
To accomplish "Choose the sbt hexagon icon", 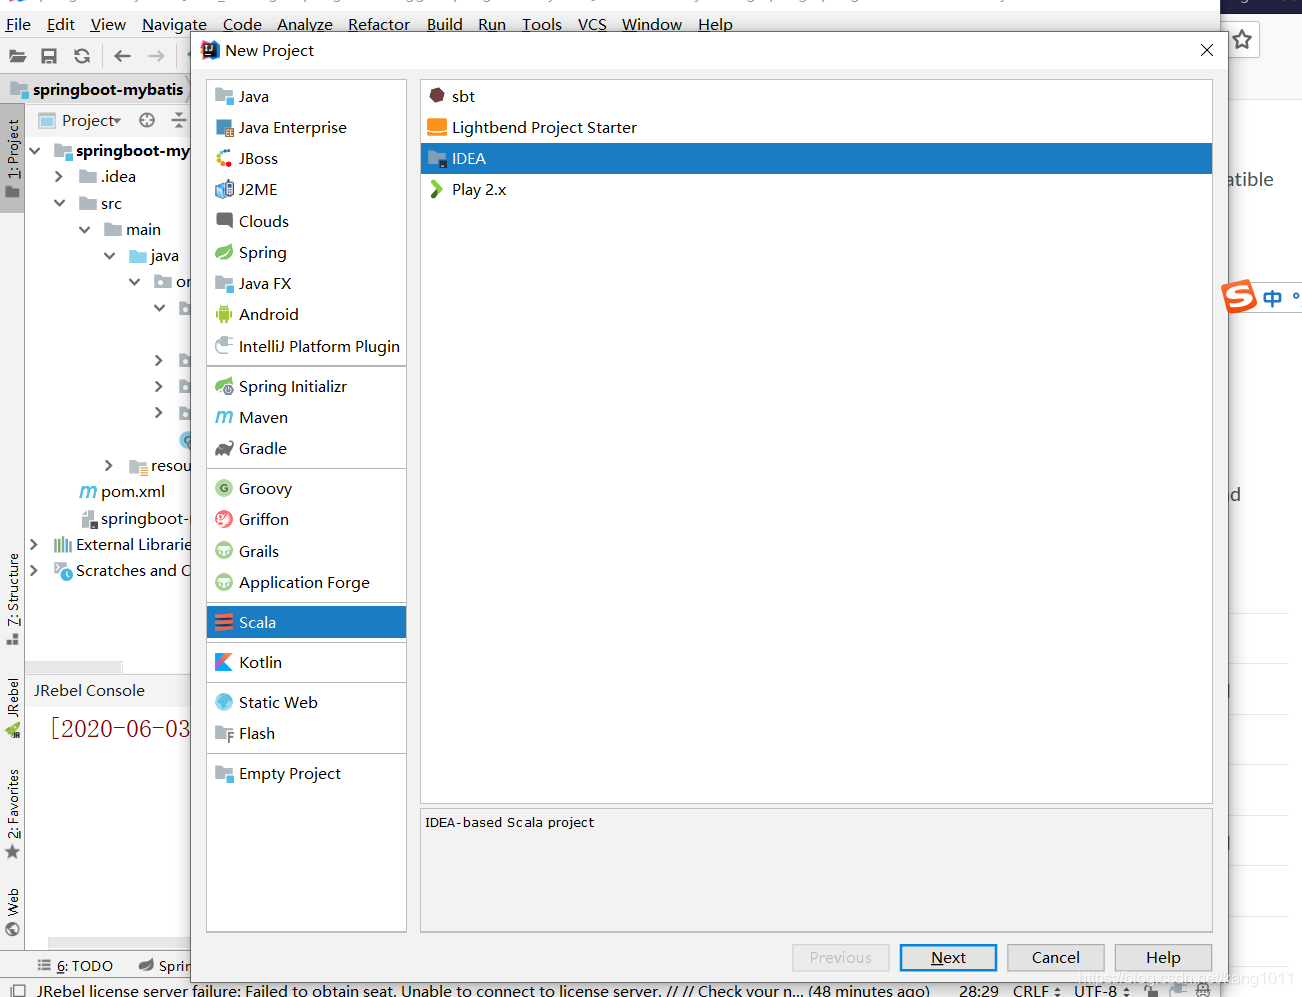I will [437, 96].
